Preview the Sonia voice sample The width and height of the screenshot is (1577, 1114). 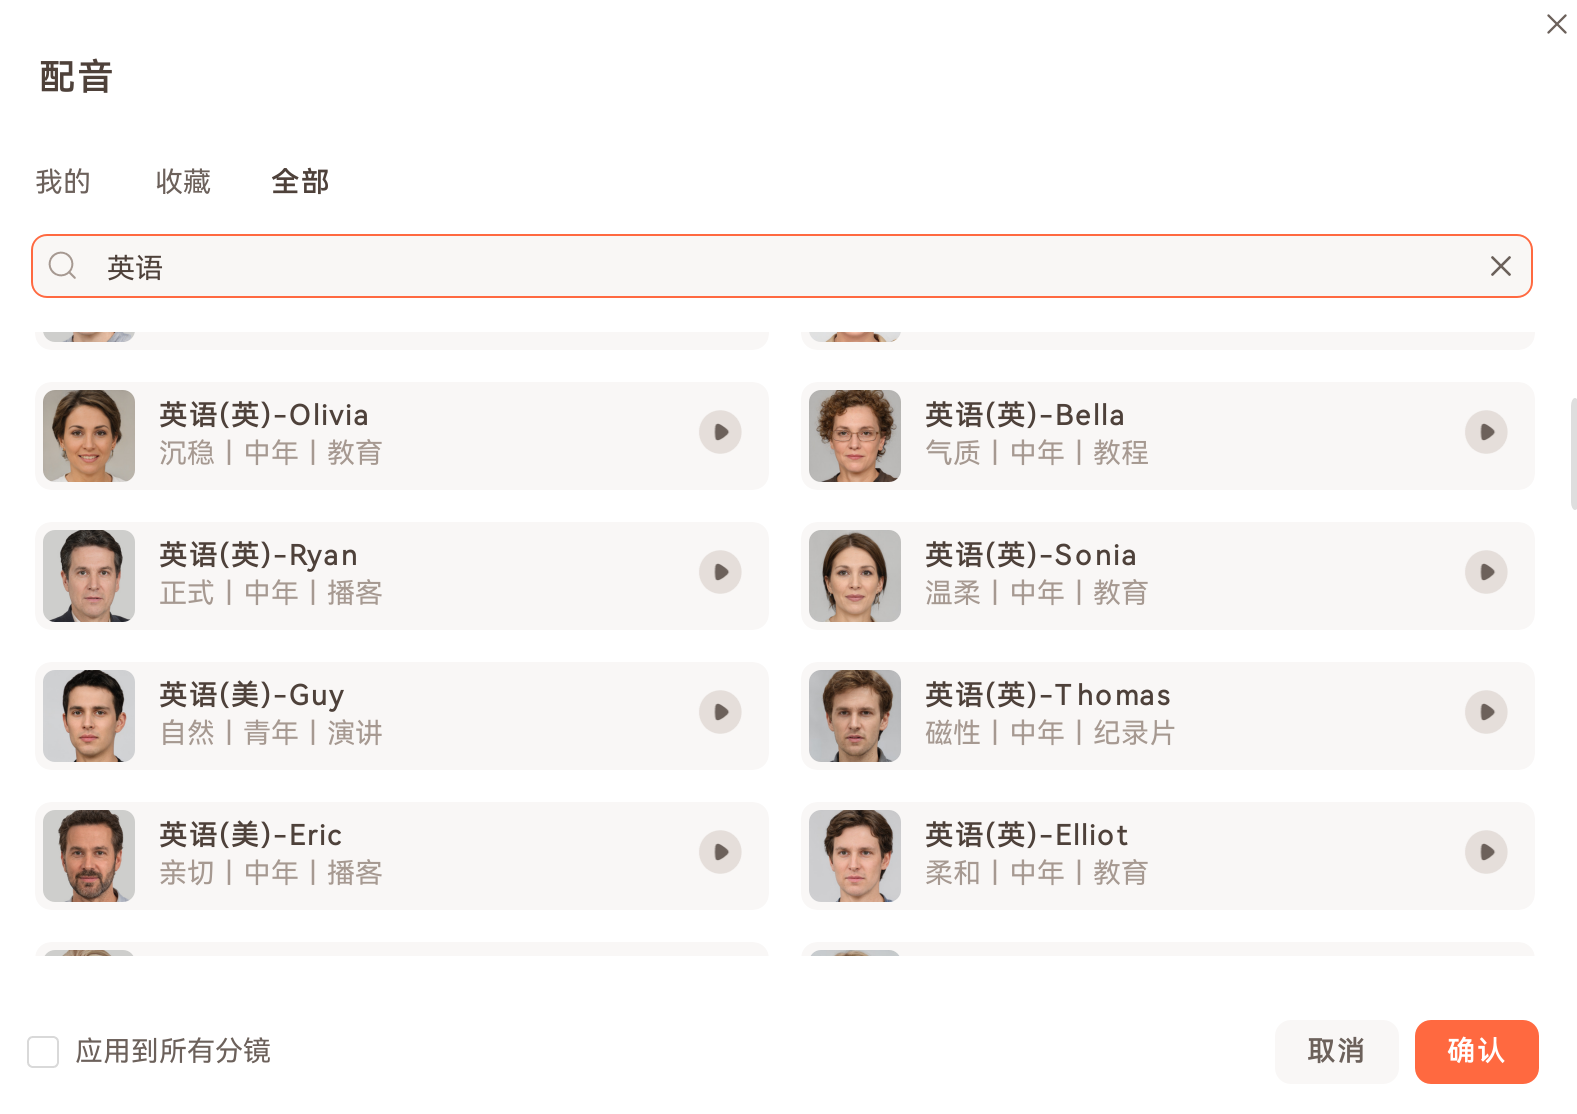[1486, 572]
